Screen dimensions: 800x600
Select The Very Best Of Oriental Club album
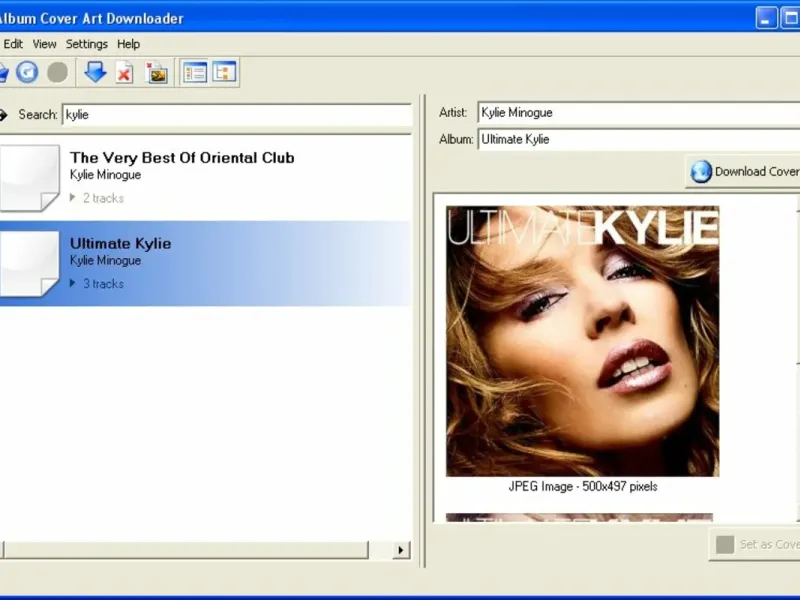[204, 178]
